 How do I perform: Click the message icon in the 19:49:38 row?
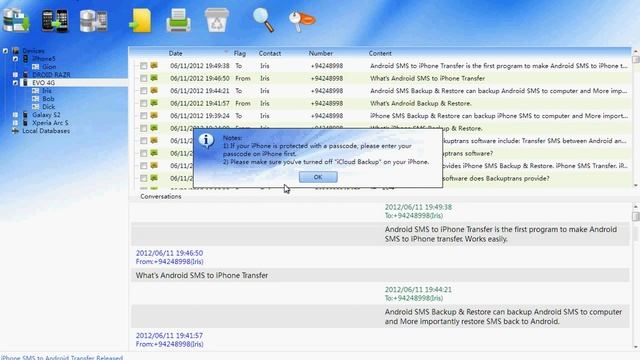(154, 65)
